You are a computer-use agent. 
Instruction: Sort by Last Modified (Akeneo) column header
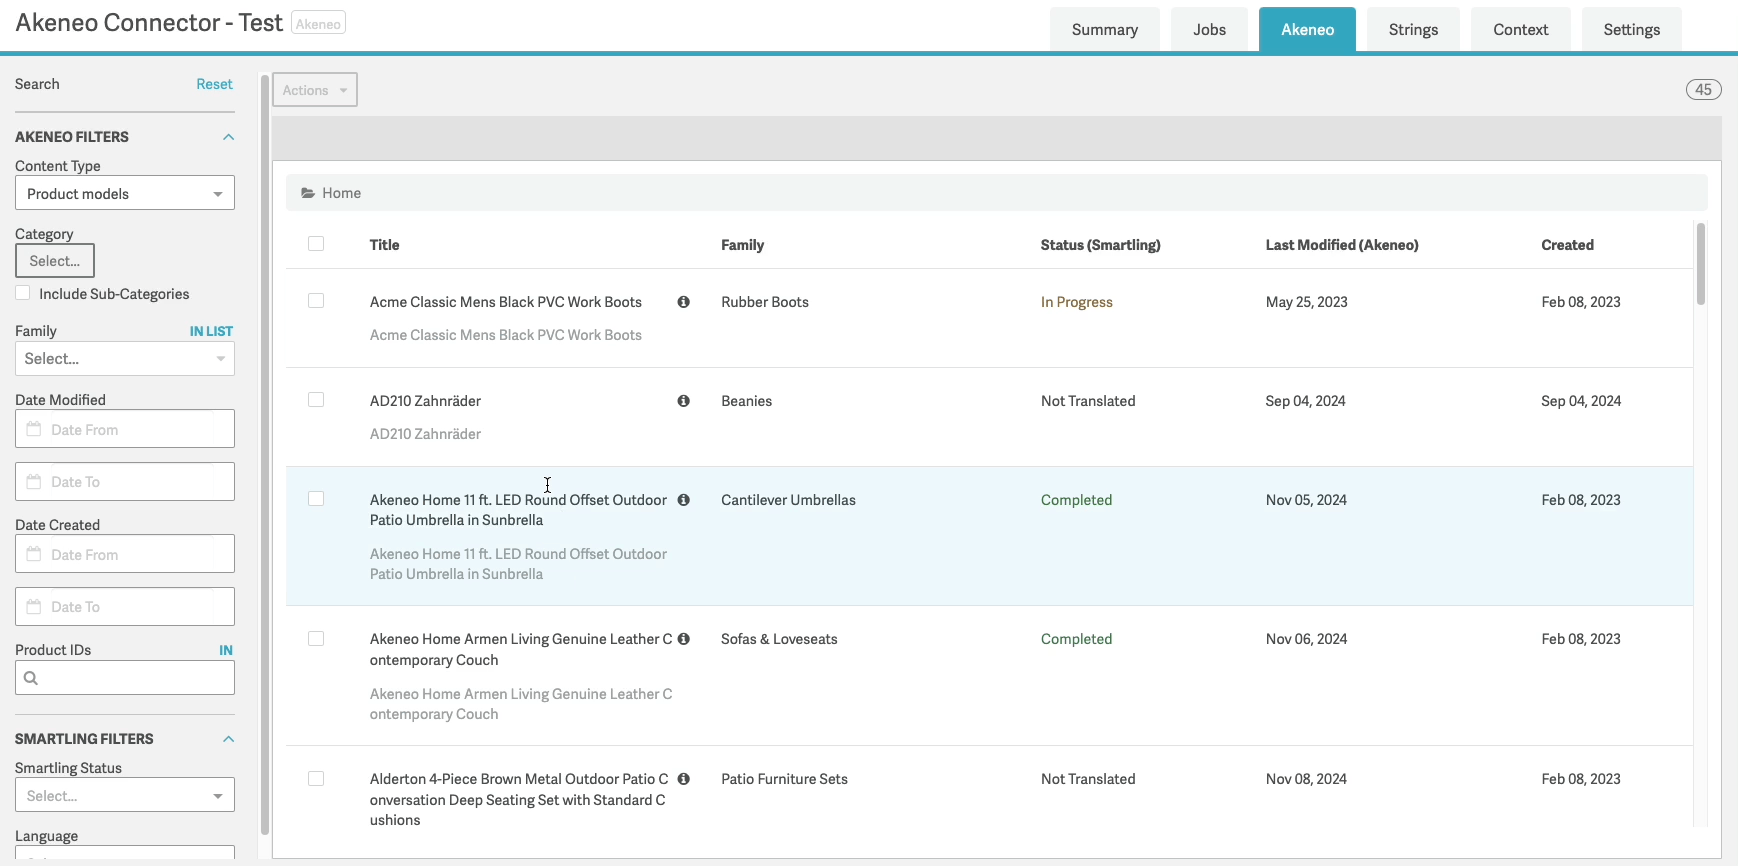1342,245
